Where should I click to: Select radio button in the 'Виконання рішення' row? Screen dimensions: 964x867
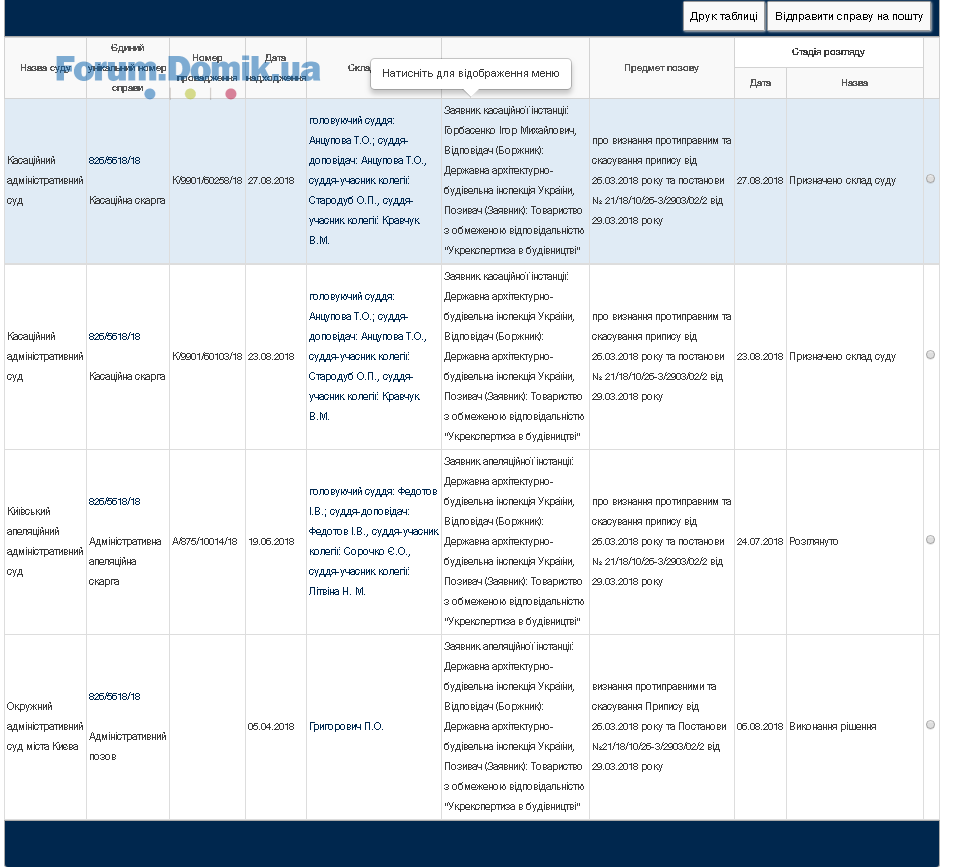click(930, 725)
